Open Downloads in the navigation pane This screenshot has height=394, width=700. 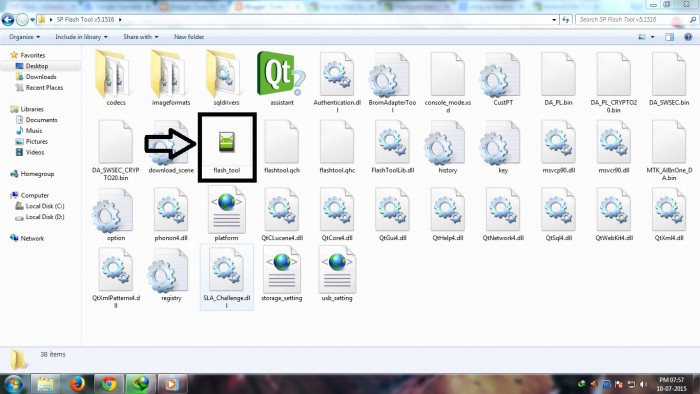(41, 77)
